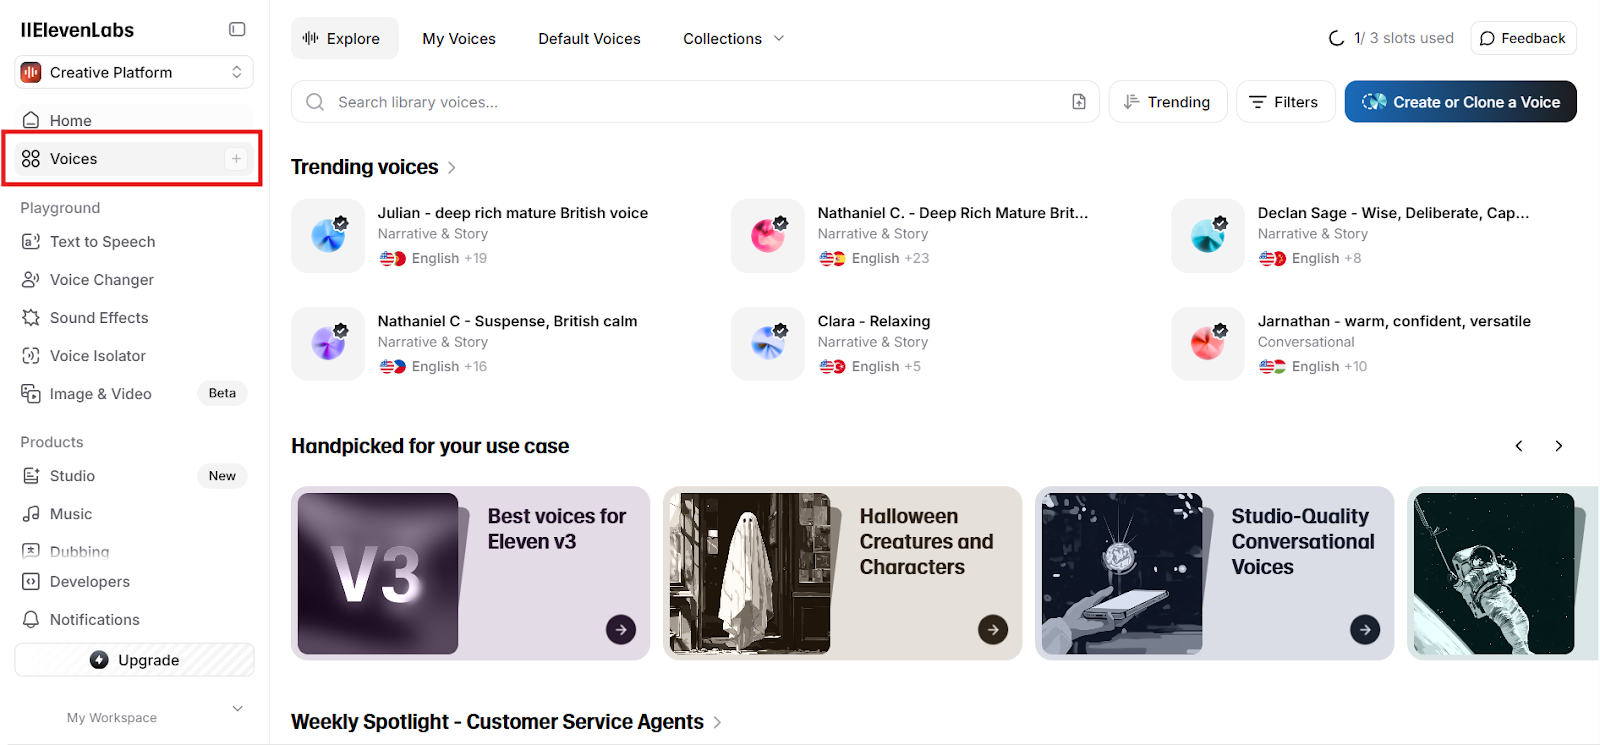Click arrow on Best voices for Eleven v3
The width and height of the screenshot is (1600, 745).
tap(621, 630)
